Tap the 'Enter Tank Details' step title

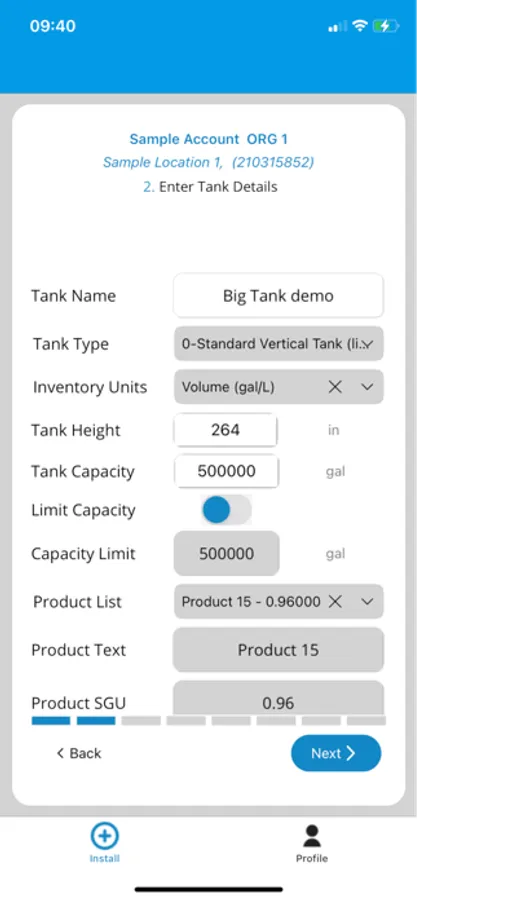pos(218,187)
